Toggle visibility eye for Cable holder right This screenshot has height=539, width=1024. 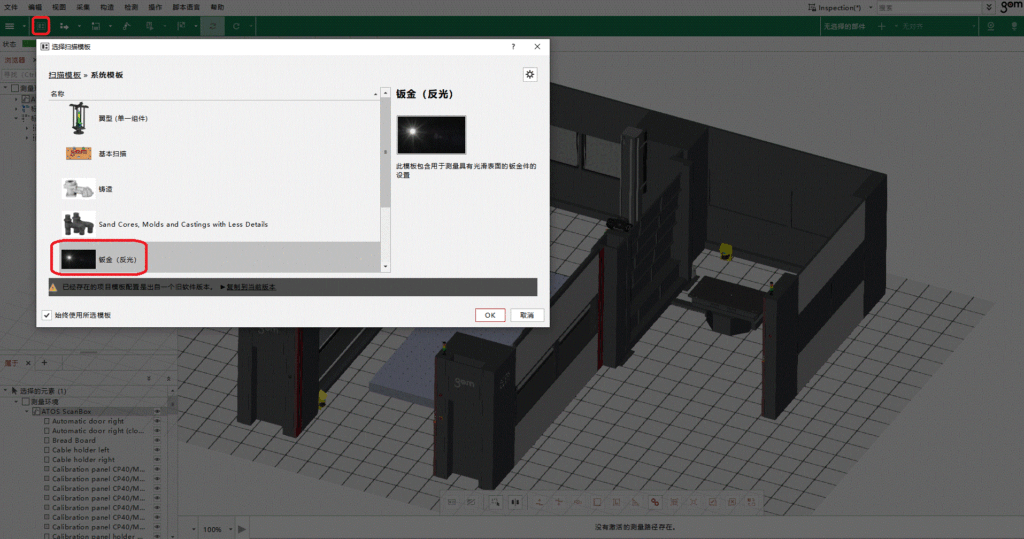(157, 459)
